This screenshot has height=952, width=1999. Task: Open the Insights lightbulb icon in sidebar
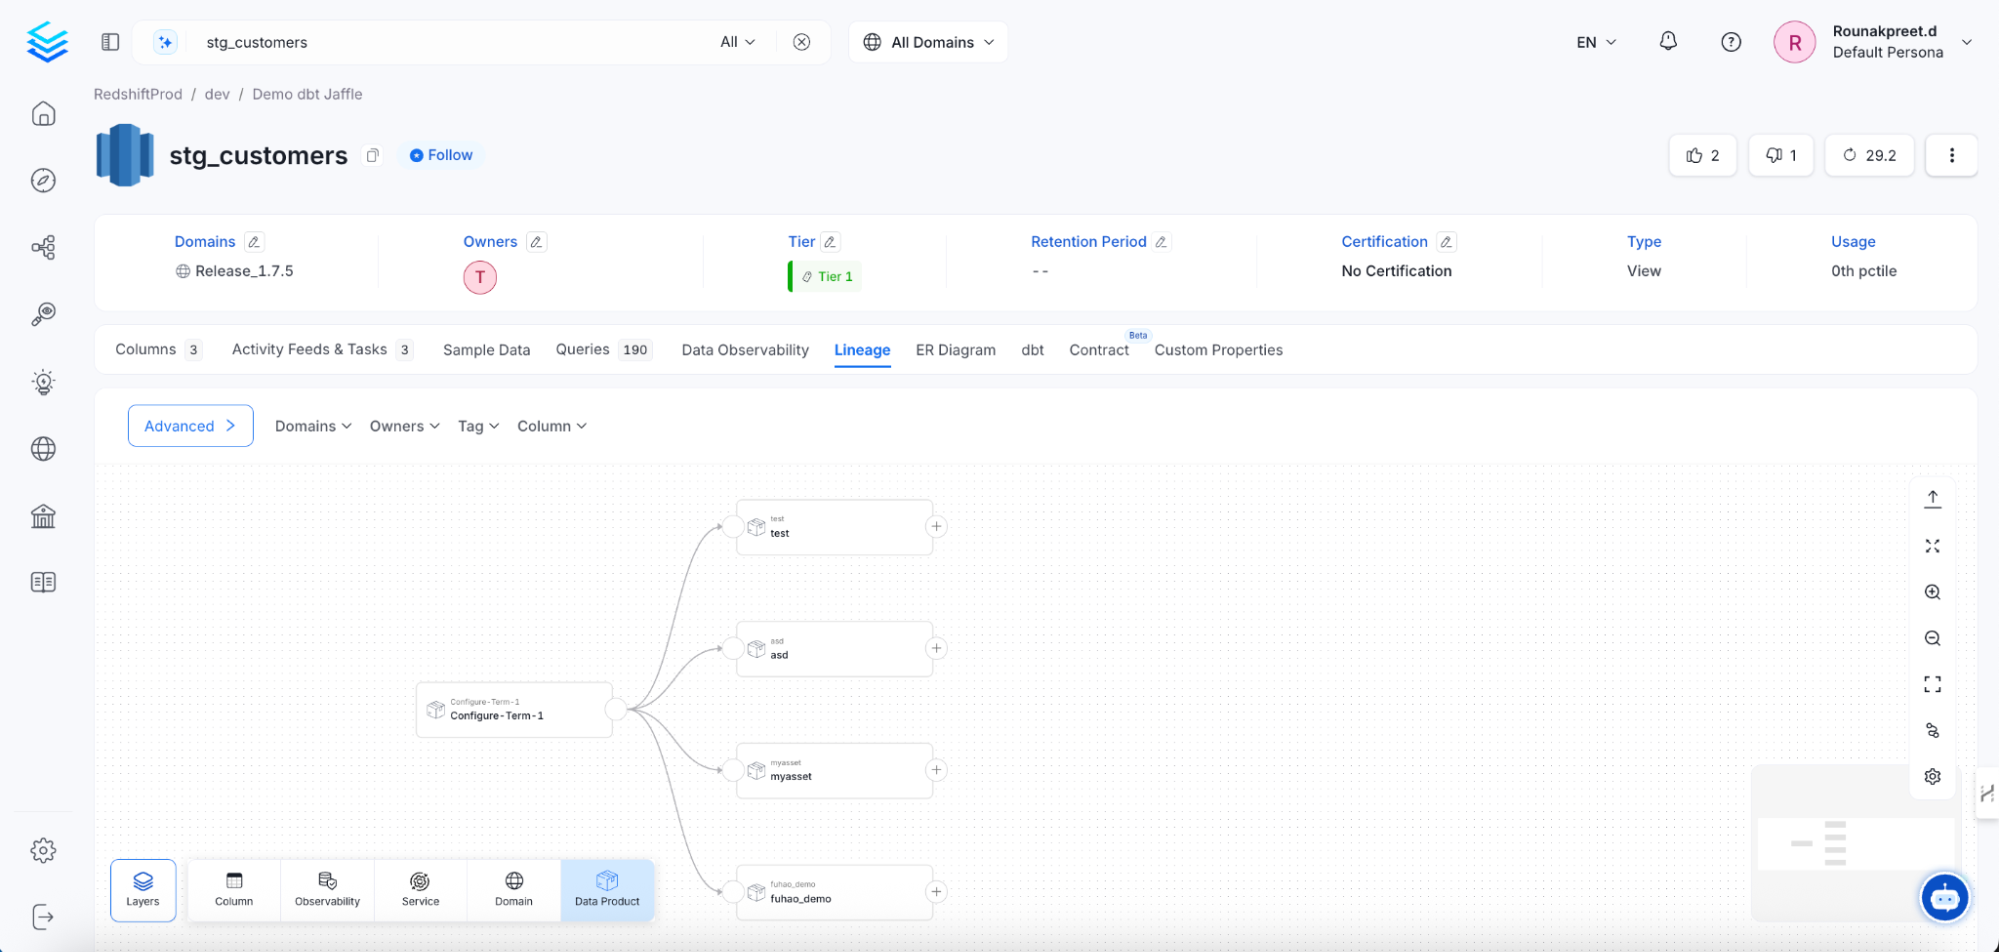[44, 381]
